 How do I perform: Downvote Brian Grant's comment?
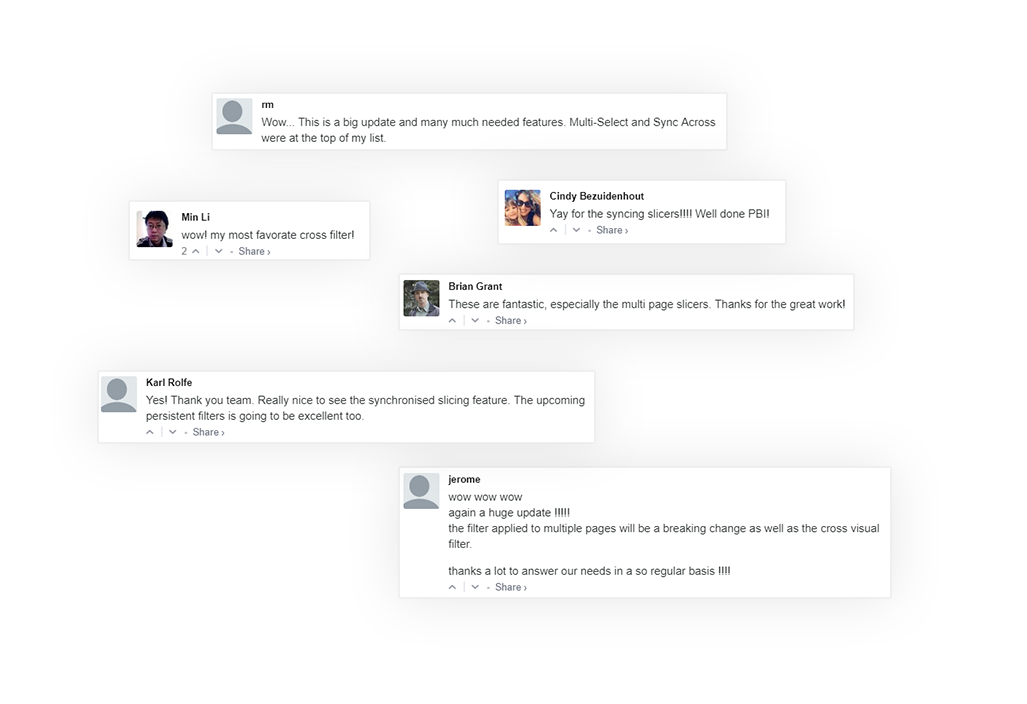(x=475, y=321)
